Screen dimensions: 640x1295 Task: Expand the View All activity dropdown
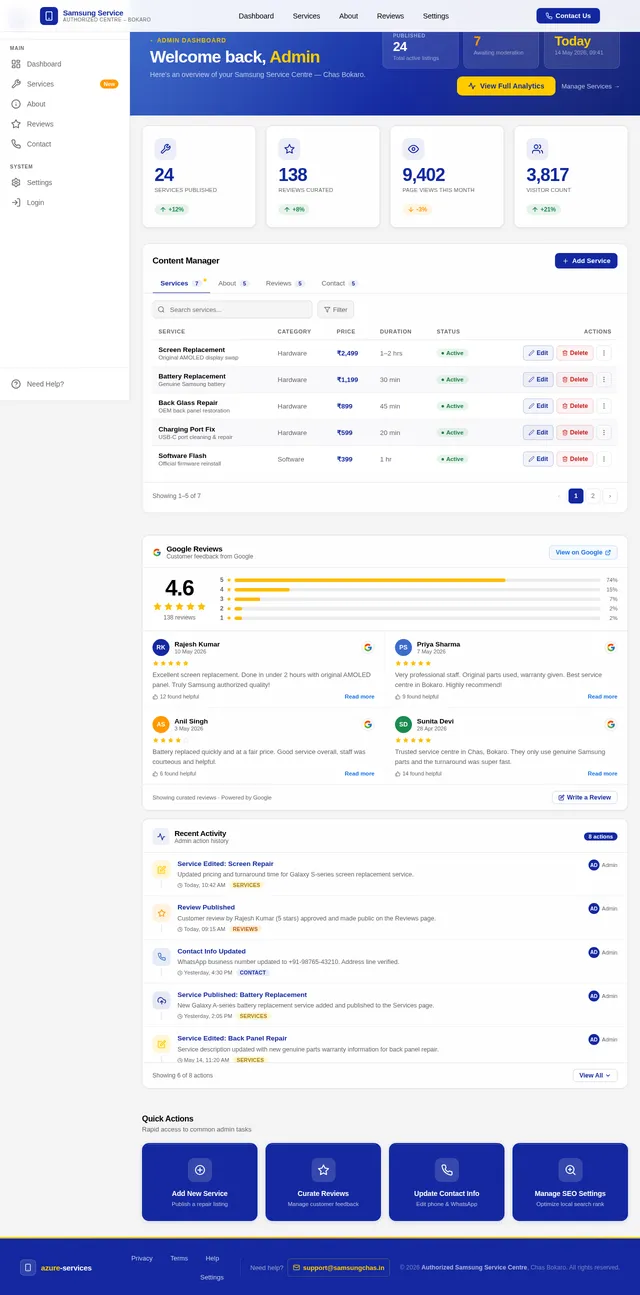click(595, 1075)
